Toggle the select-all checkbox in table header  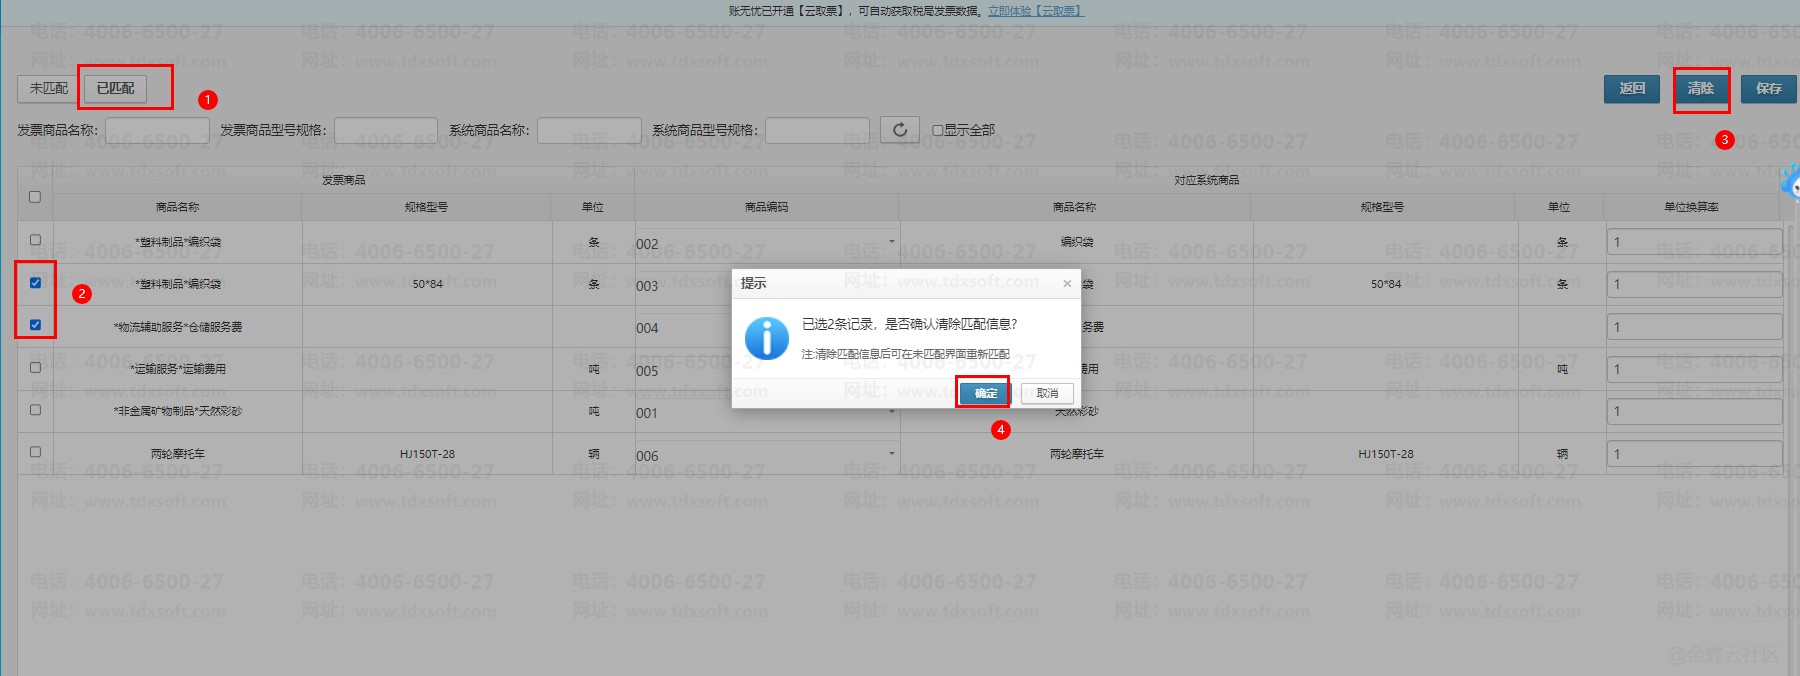[35, 197]
